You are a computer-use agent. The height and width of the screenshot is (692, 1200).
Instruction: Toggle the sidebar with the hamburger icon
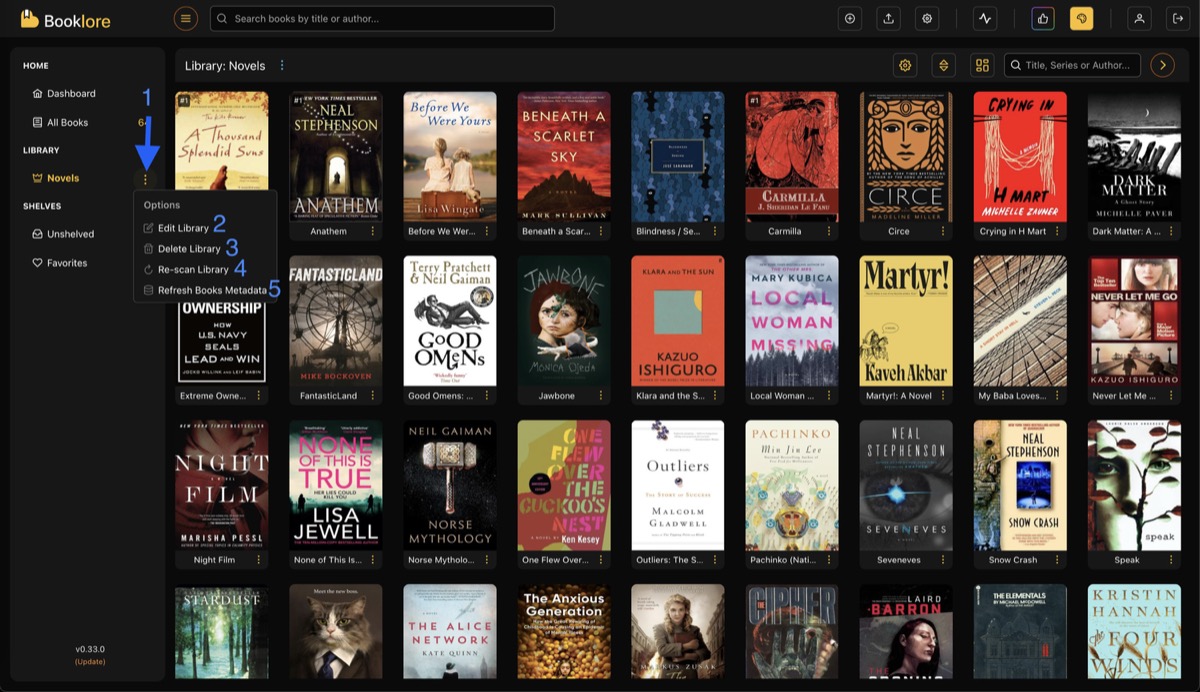pyautogui.click(x=186, y=18)
